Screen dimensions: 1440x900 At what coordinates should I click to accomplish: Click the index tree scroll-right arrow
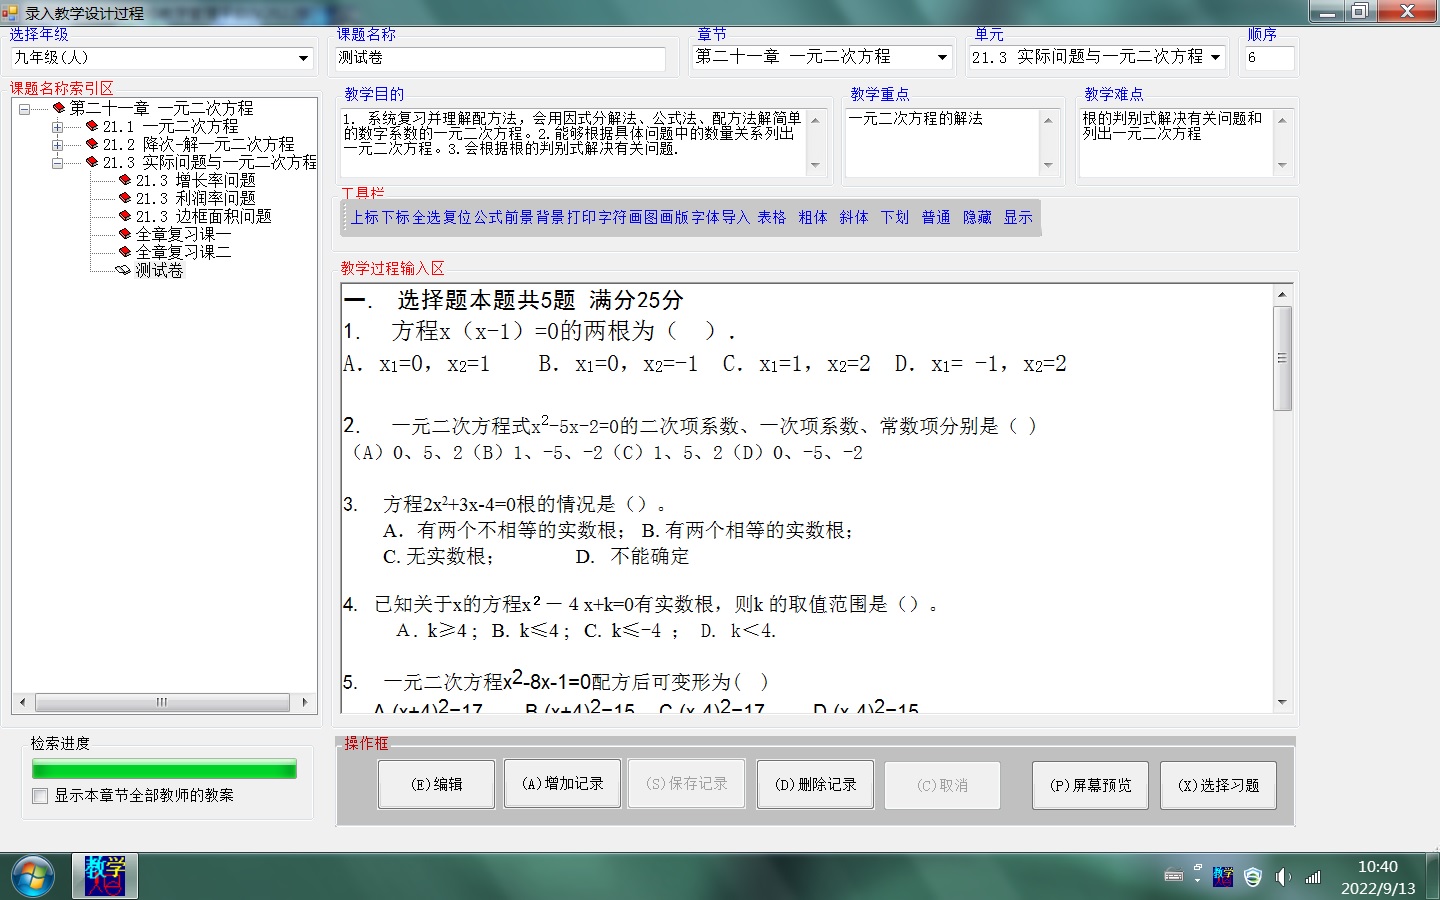305,702
